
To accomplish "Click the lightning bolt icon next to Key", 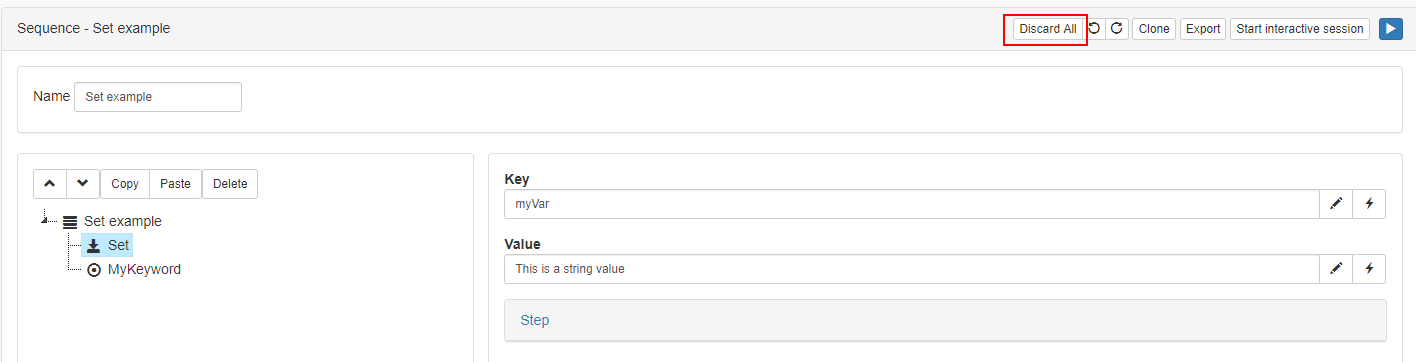I will [x=1369, y=204].
